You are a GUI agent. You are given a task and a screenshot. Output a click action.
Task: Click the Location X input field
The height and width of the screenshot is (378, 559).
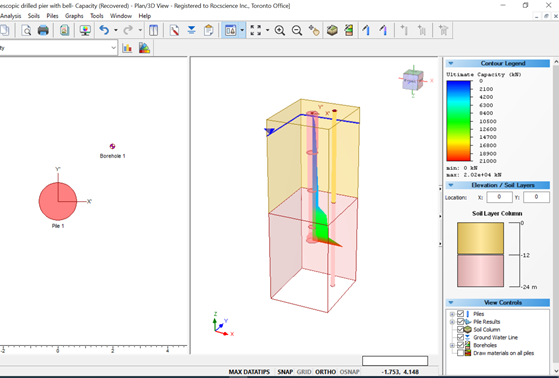499,197
